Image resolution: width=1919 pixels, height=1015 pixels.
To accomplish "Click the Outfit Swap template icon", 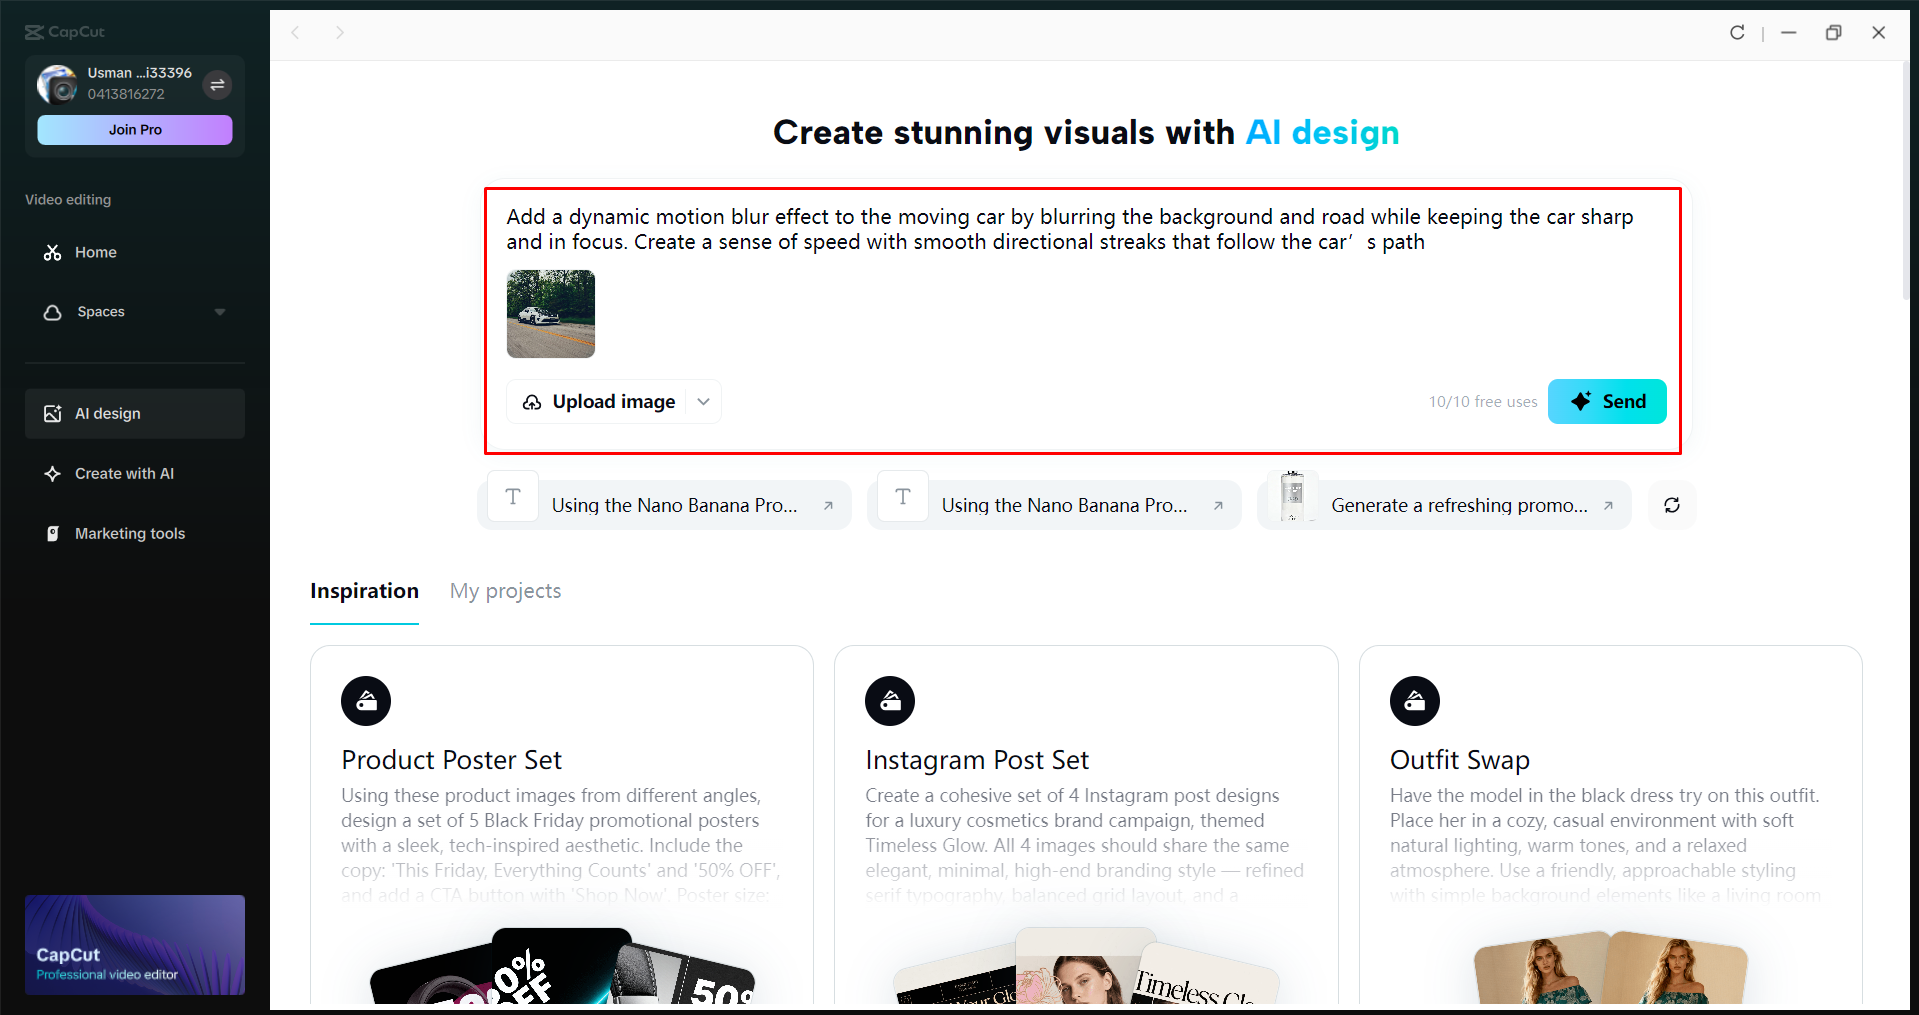I will 1413,701.
